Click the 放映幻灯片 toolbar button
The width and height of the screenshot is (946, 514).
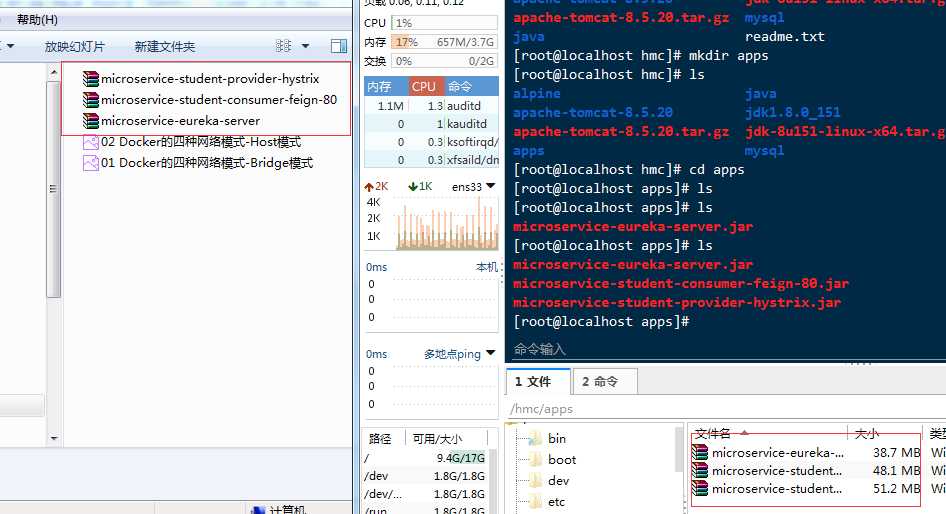tap(75, 46)
